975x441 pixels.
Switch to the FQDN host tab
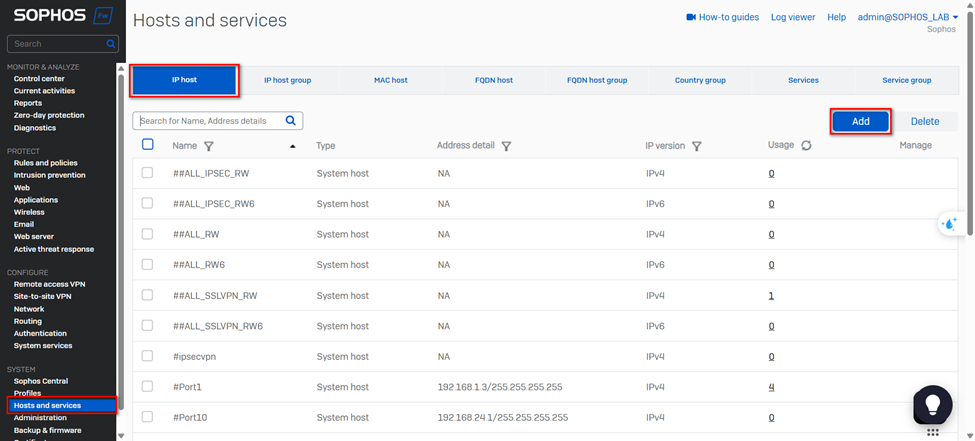[x=494, y=80]
